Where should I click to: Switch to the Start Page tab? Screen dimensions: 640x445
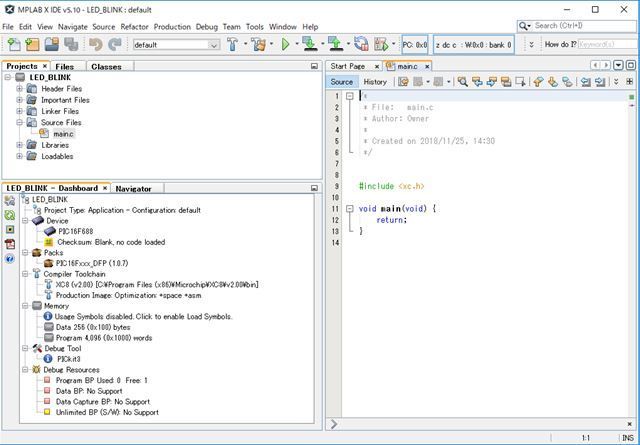[348, 66]
